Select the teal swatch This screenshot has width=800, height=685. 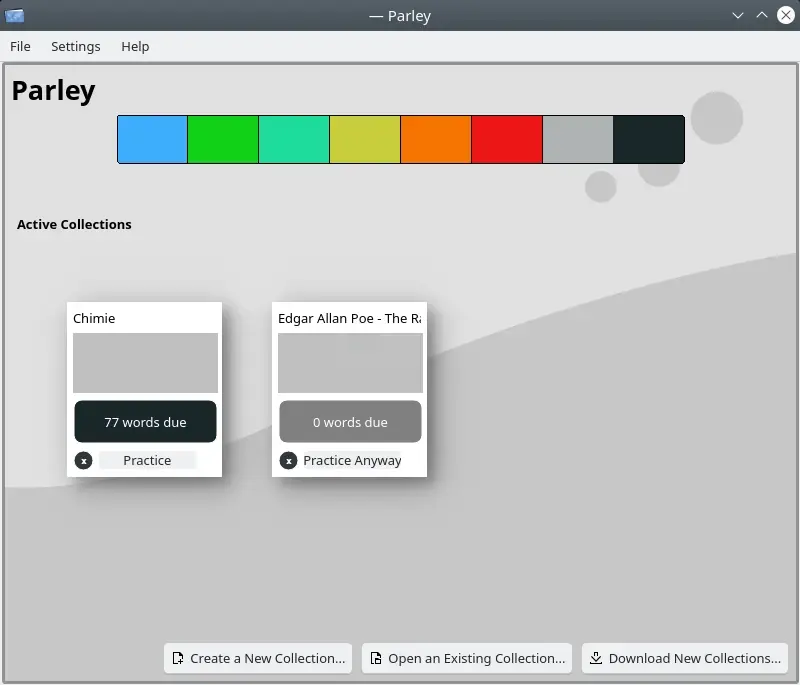tap(294, 139)
